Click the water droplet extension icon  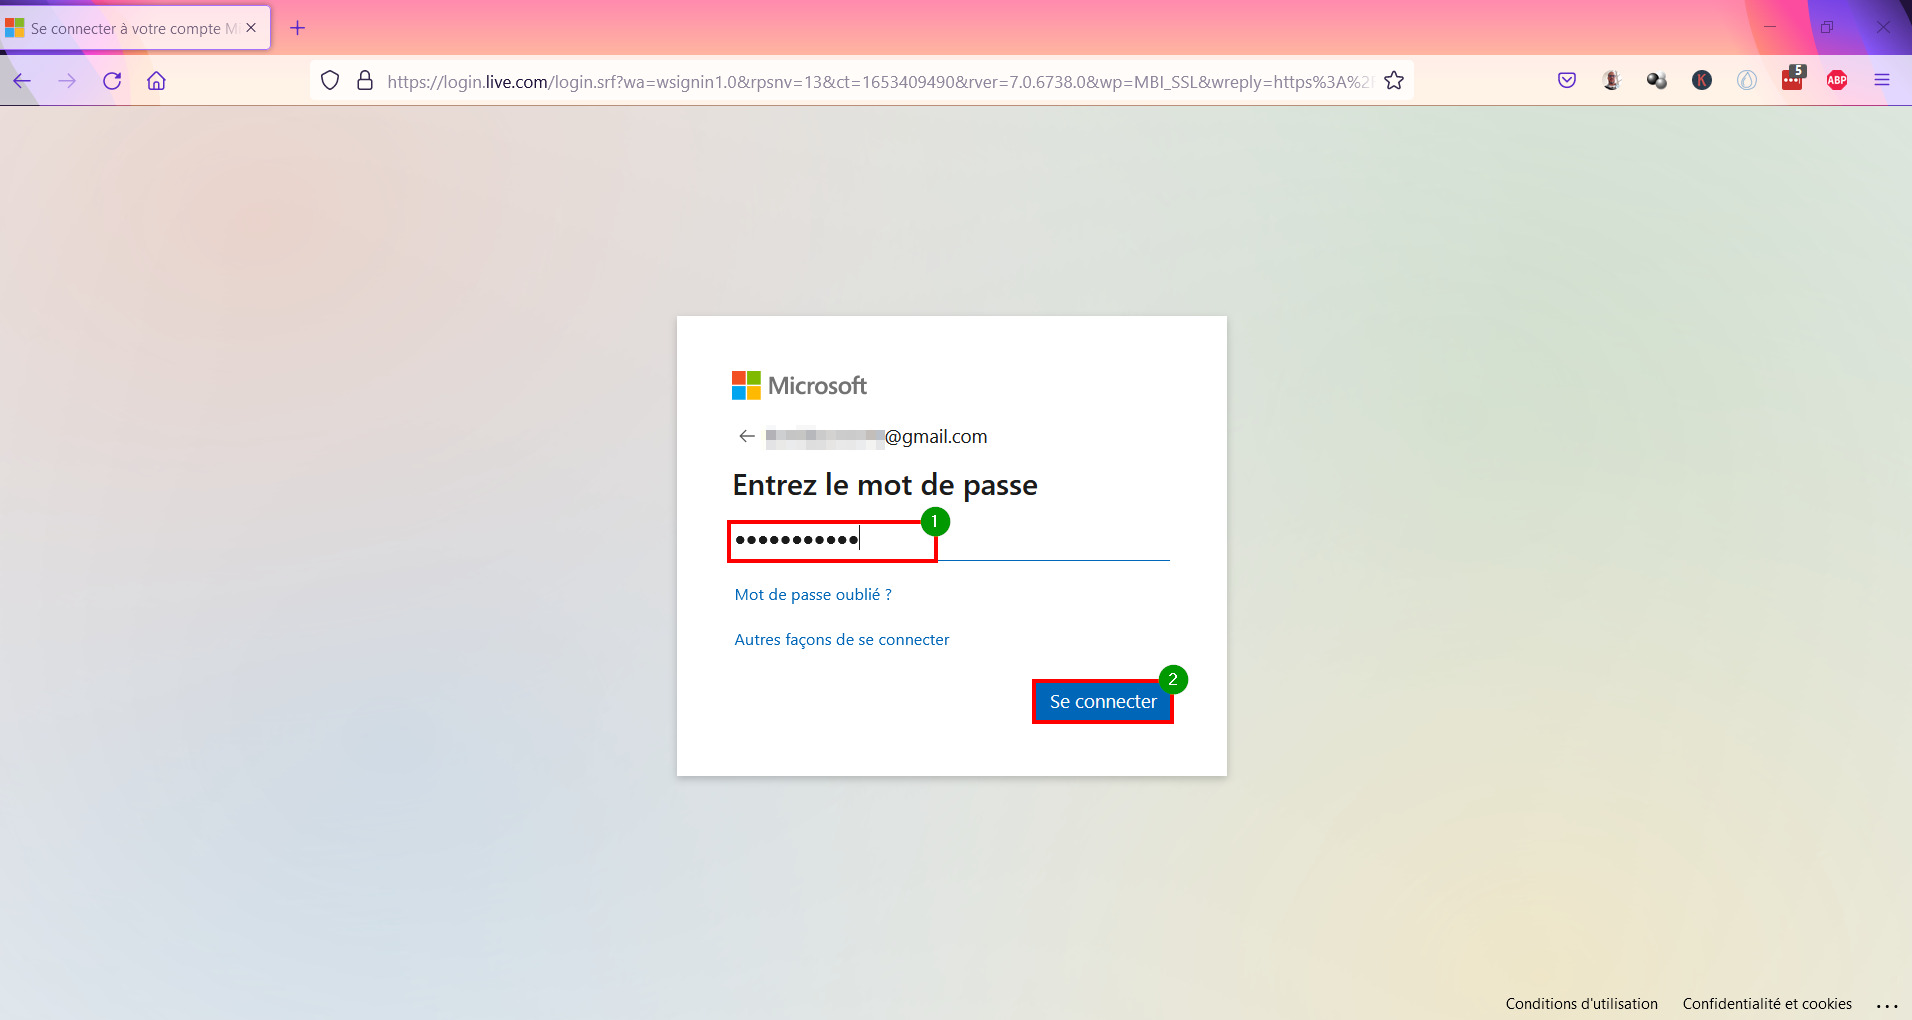pyautogui.click(x=1747, y=81)
